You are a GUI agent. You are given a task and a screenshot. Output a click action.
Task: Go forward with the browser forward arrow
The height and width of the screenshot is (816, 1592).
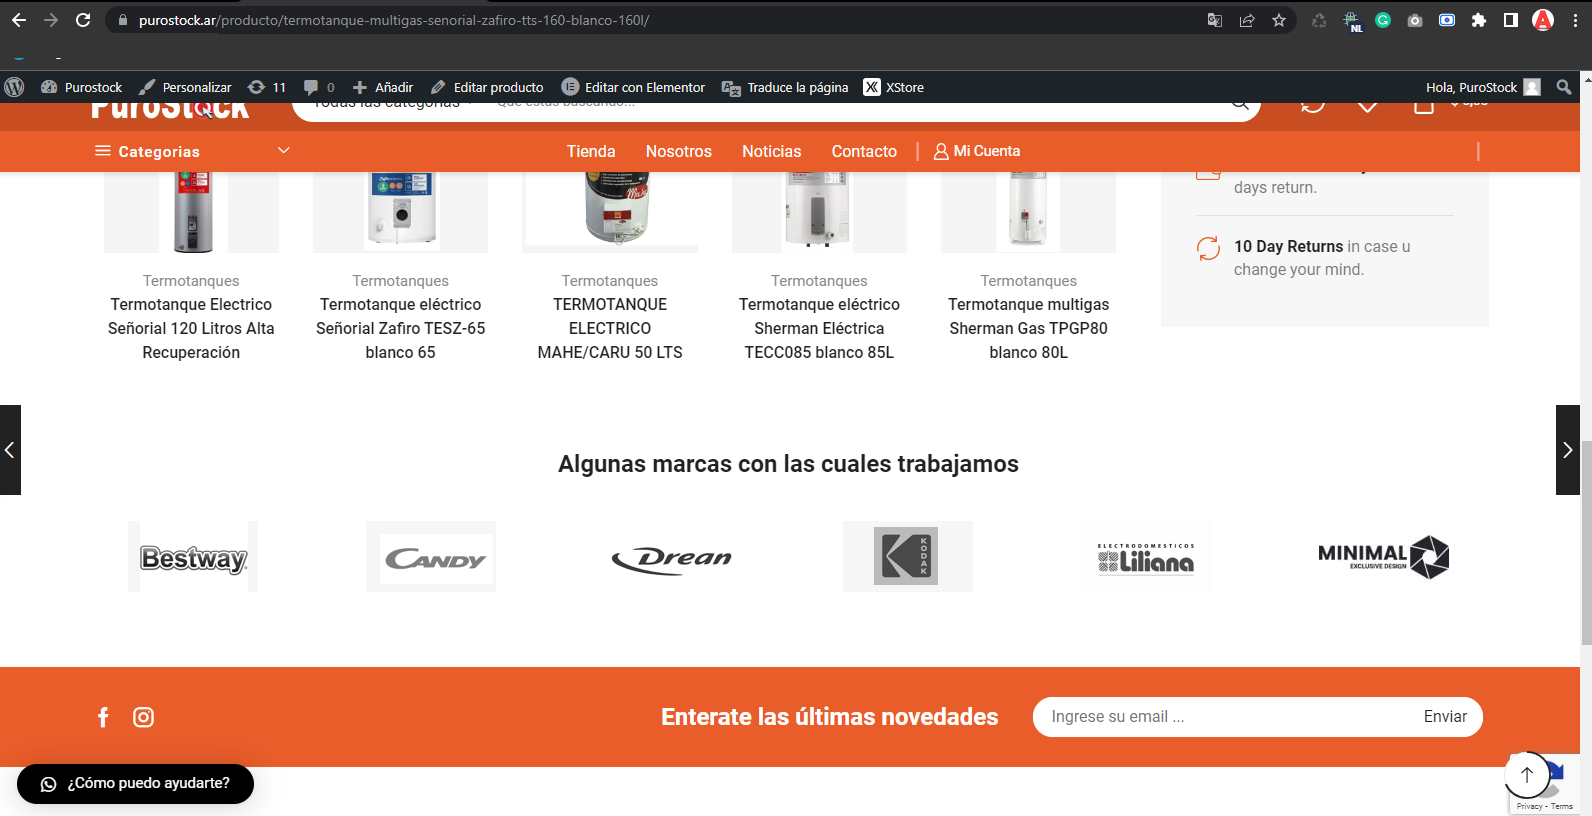(x=51, y=20)
